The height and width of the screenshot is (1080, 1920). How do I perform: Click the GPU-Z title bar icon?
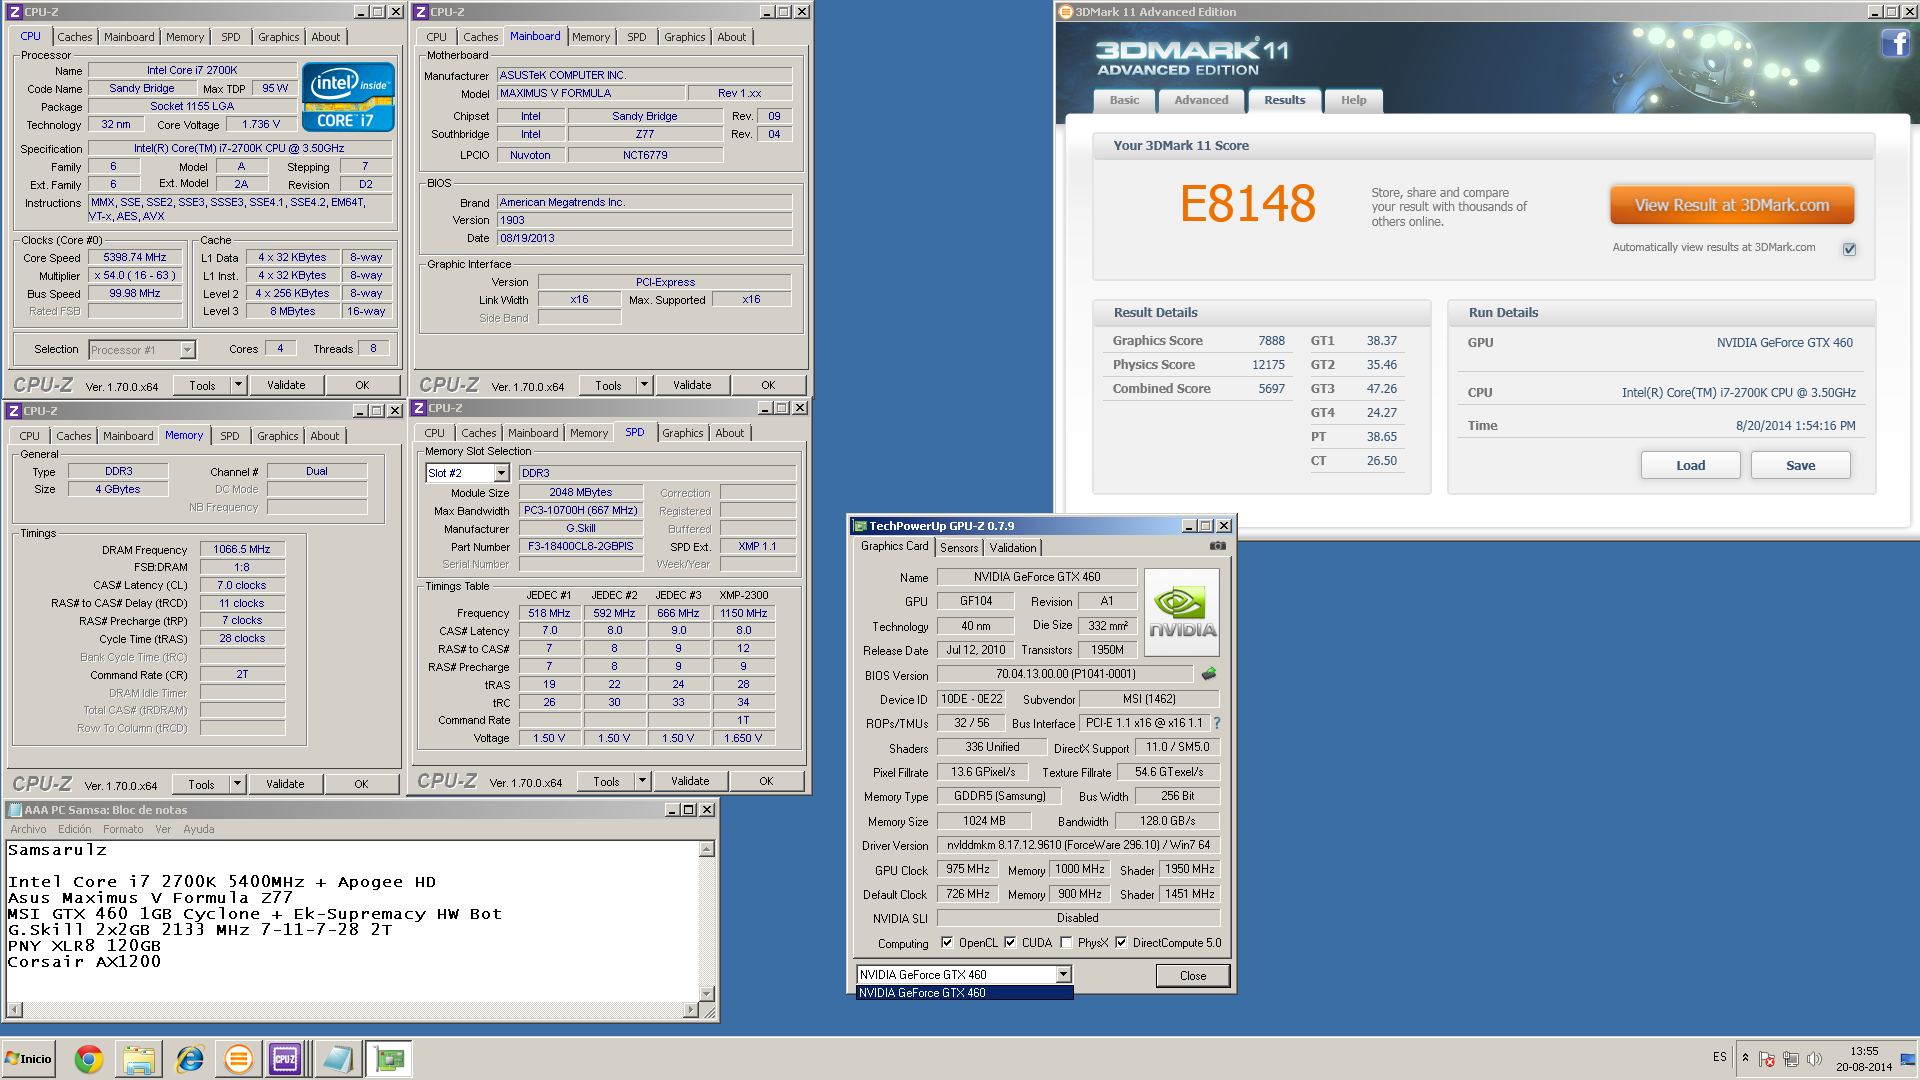click(x=859, y=526)
